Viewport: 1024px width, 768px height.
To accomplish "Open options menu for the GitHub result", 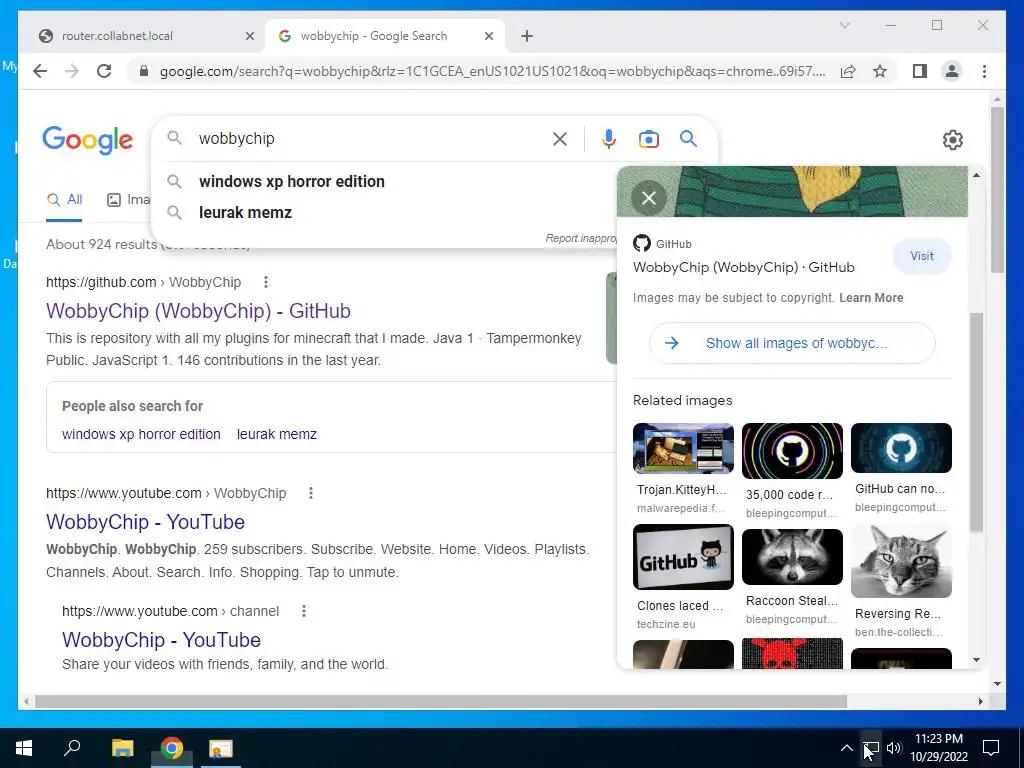I will (x=265, y=282).
